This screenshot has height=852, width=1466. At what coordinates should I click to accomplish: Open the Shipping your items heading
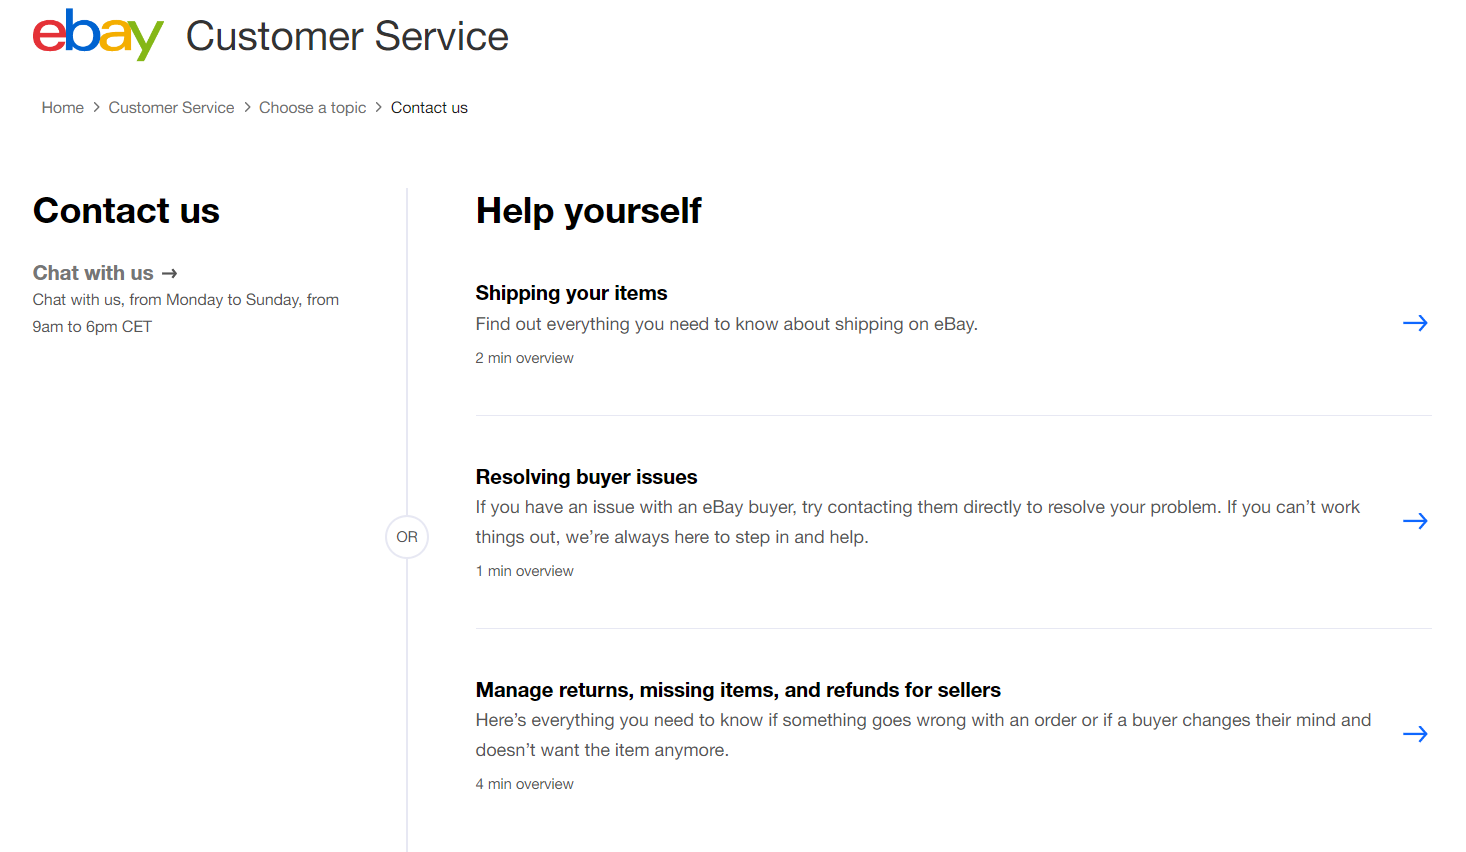(x=571, y=293)
